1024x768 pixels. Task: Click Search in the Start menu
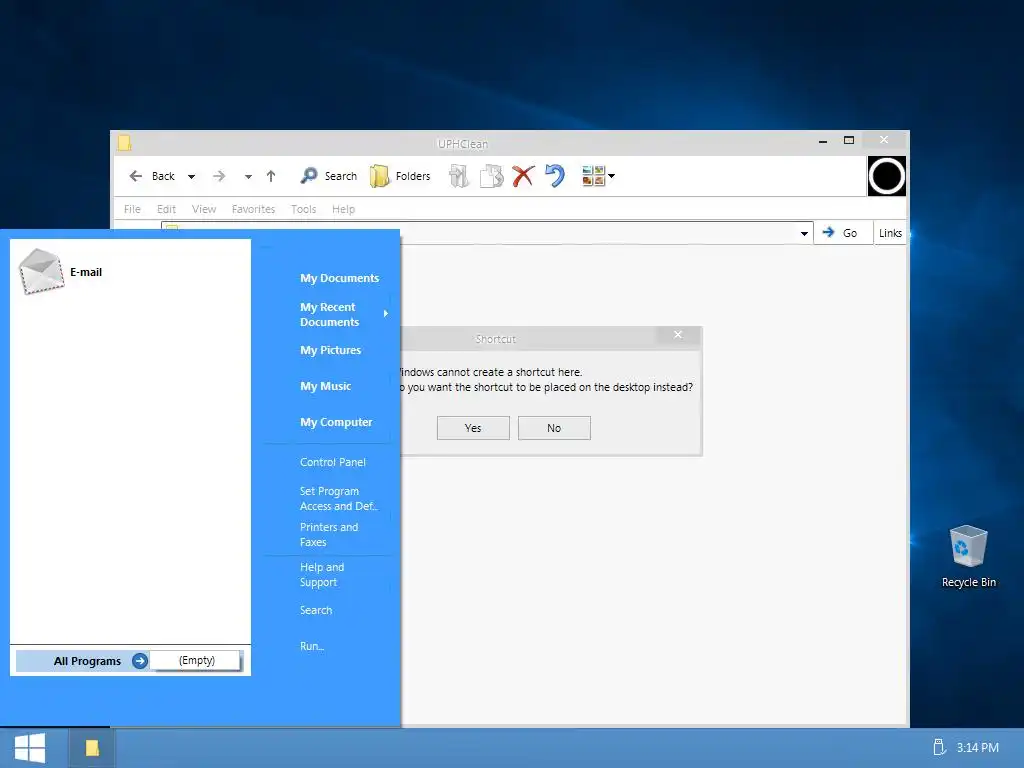coord(316,610)
